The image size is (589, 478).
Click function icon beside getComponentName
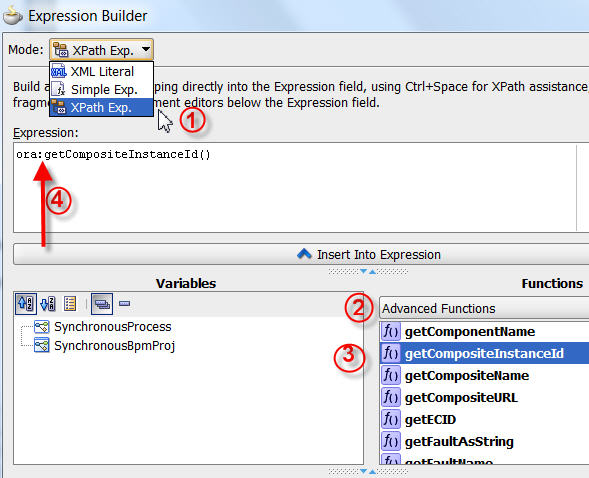(391, 331)
